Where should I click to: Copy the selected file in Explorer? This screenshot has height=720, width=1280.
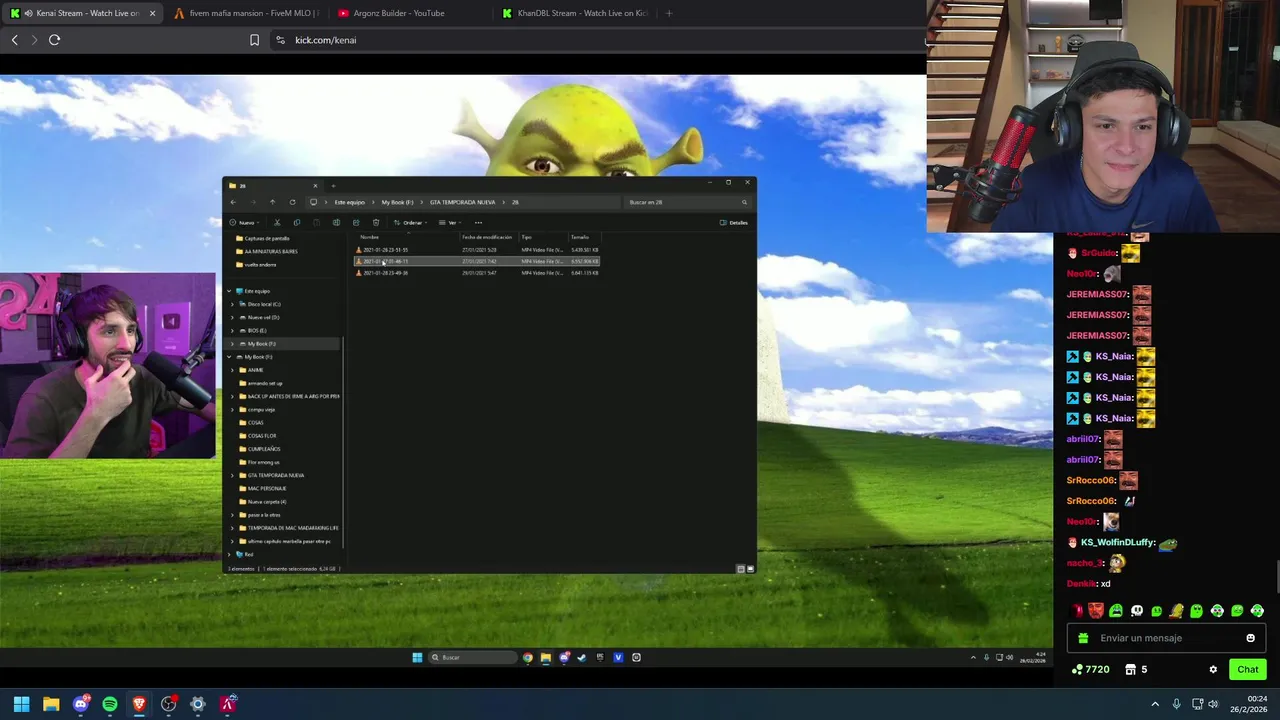(x=297, y=223)
